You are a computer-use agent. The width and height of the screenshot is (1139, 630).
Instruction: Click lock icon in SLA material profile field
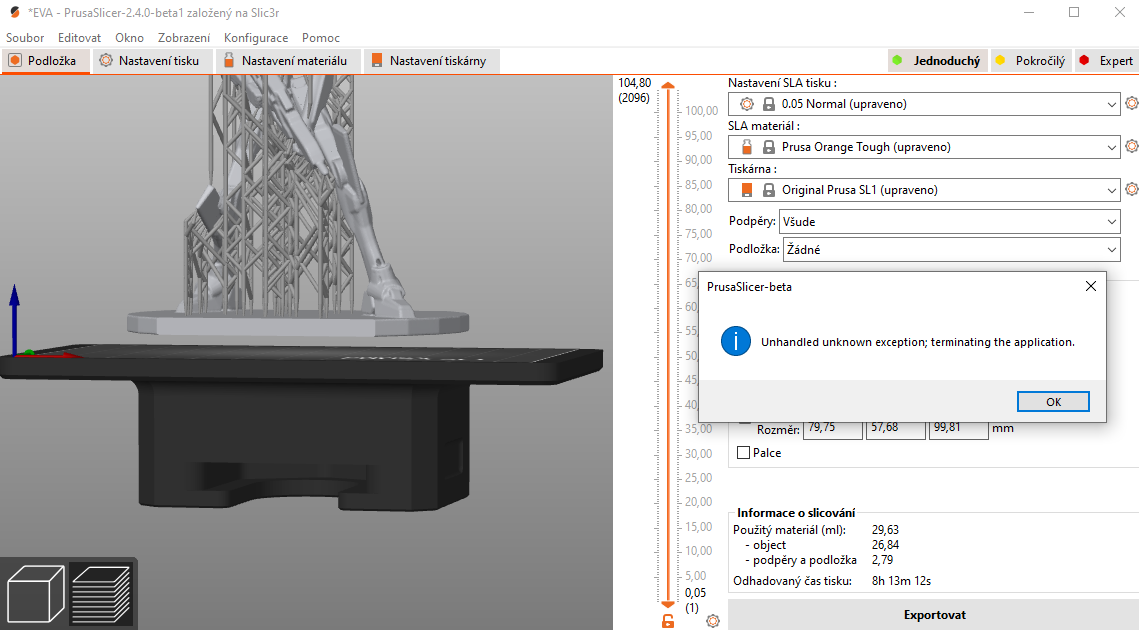(x=769, y=147)
